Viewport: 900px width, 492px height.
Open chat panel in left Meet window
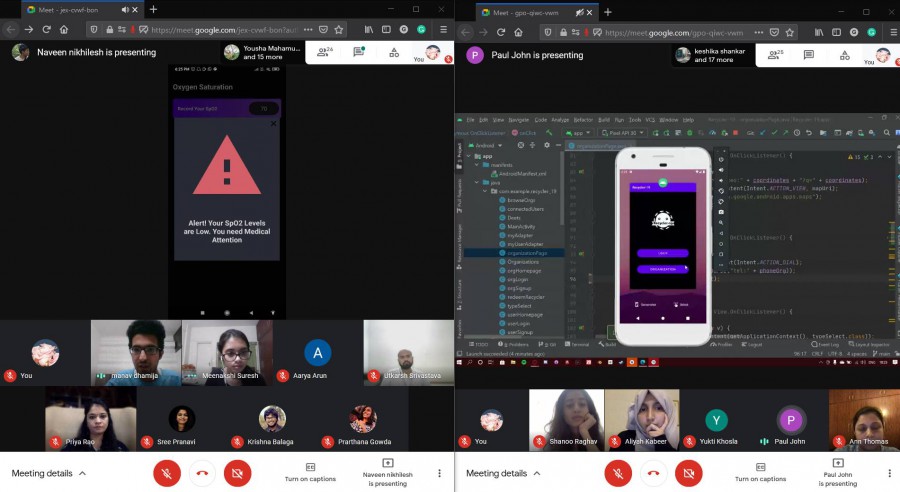click(359, 53)
